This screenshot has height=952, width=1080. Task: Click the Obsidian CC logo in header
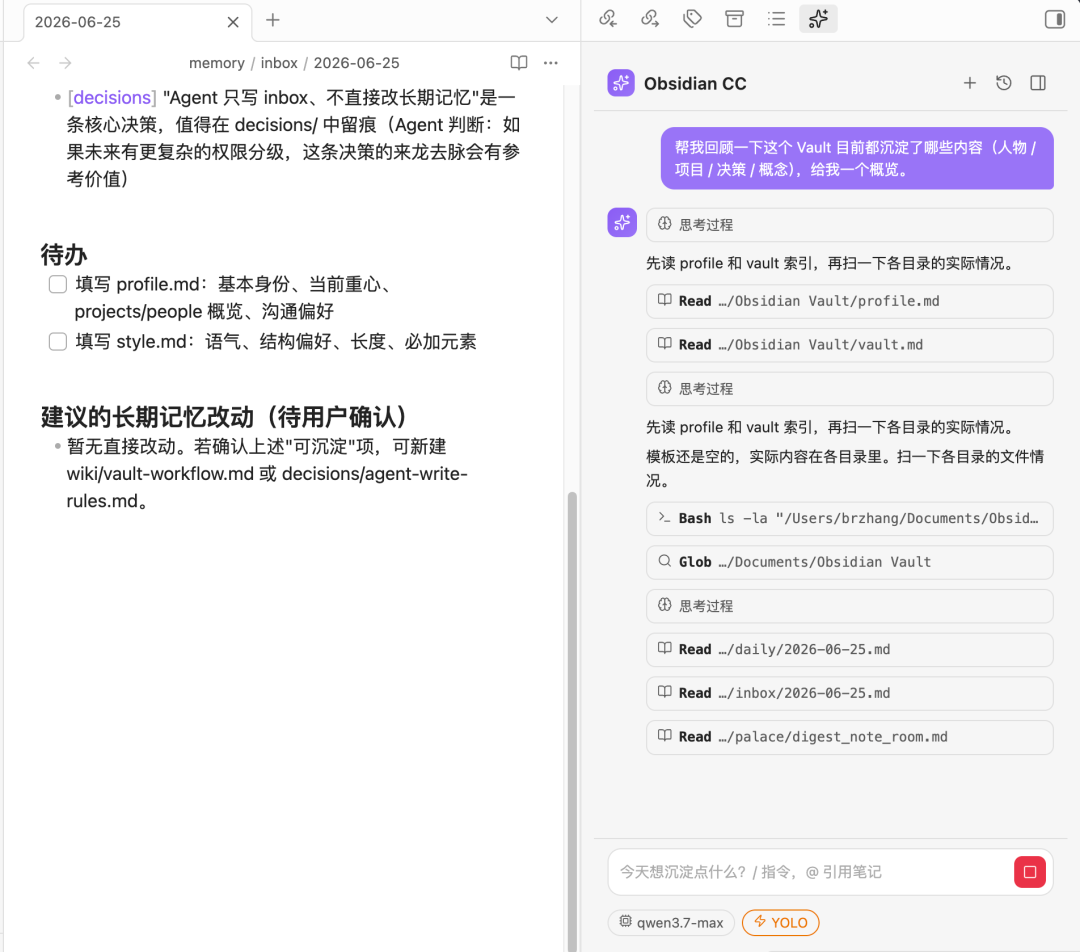[621, 83]
